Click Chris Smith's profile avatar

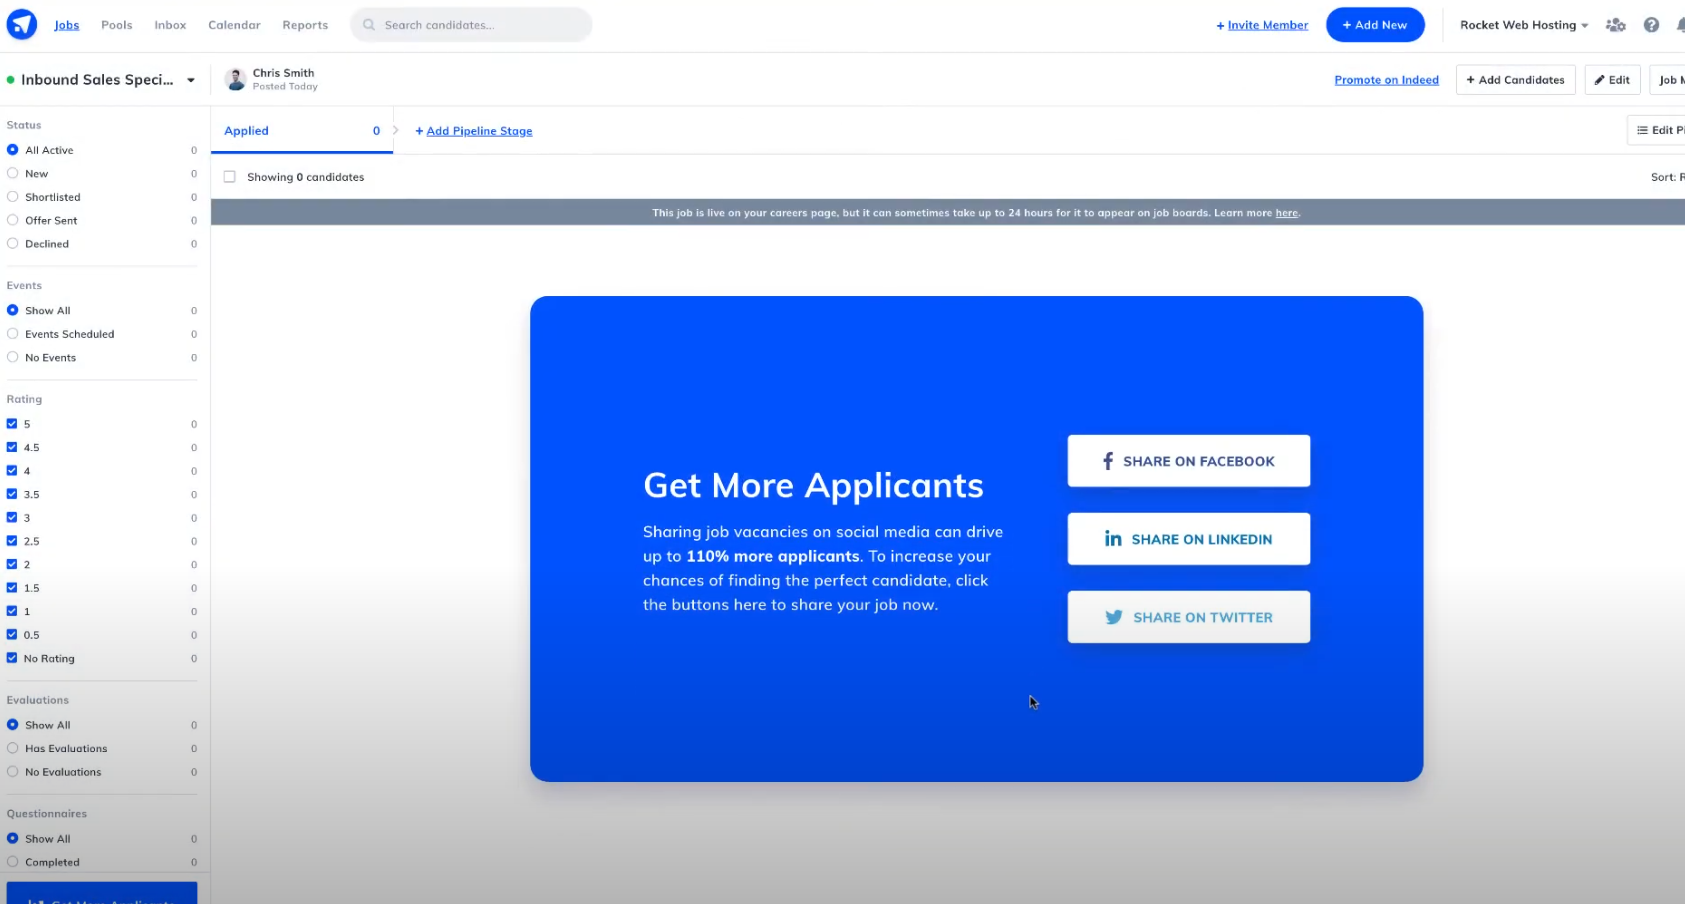click(235, 78)
